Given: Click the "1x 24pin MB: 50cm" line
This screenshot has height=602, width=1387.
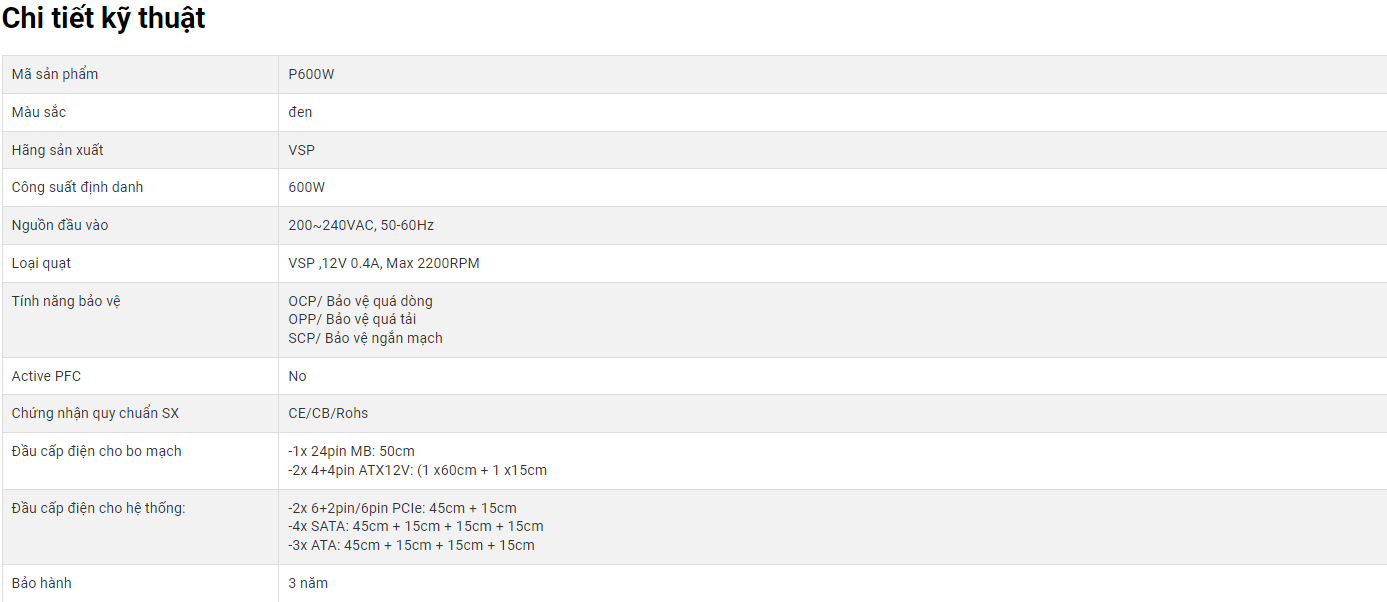Looking at the screenshot, I should pyautogui.click(x=351, y=451).
